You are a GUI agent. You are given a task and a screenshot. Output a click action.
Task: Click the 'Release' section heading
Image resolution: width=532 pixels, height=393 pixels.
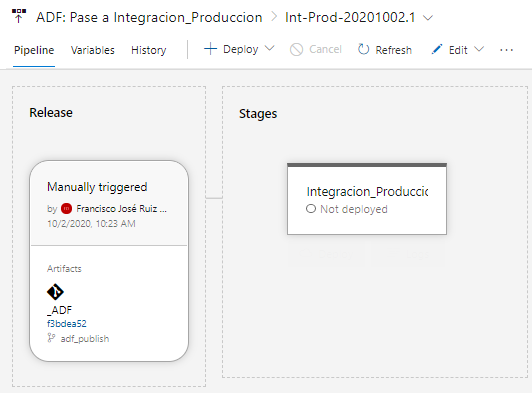[51, 113]
